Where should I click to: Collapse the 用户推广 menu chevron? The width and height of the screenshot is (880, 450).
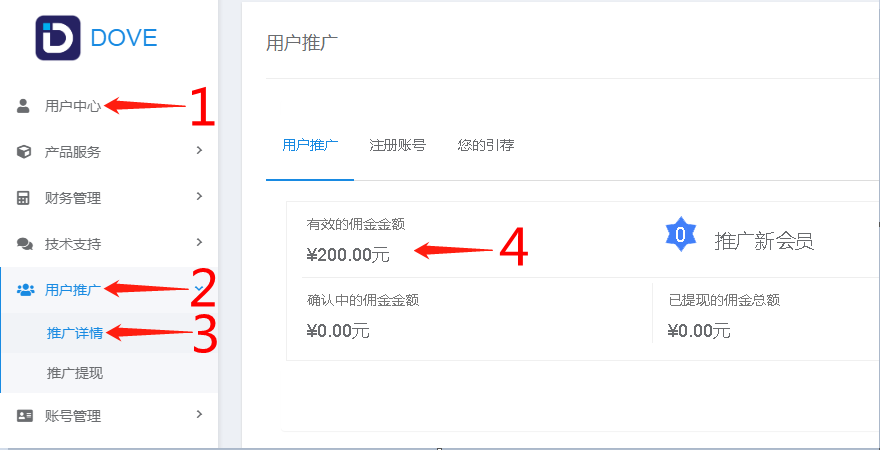click(198, 288)
